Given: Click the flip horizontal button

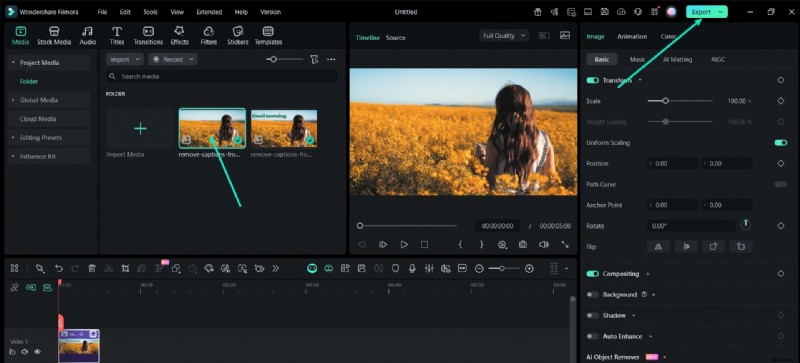Looking at the screenshot, I should point(658,247).
